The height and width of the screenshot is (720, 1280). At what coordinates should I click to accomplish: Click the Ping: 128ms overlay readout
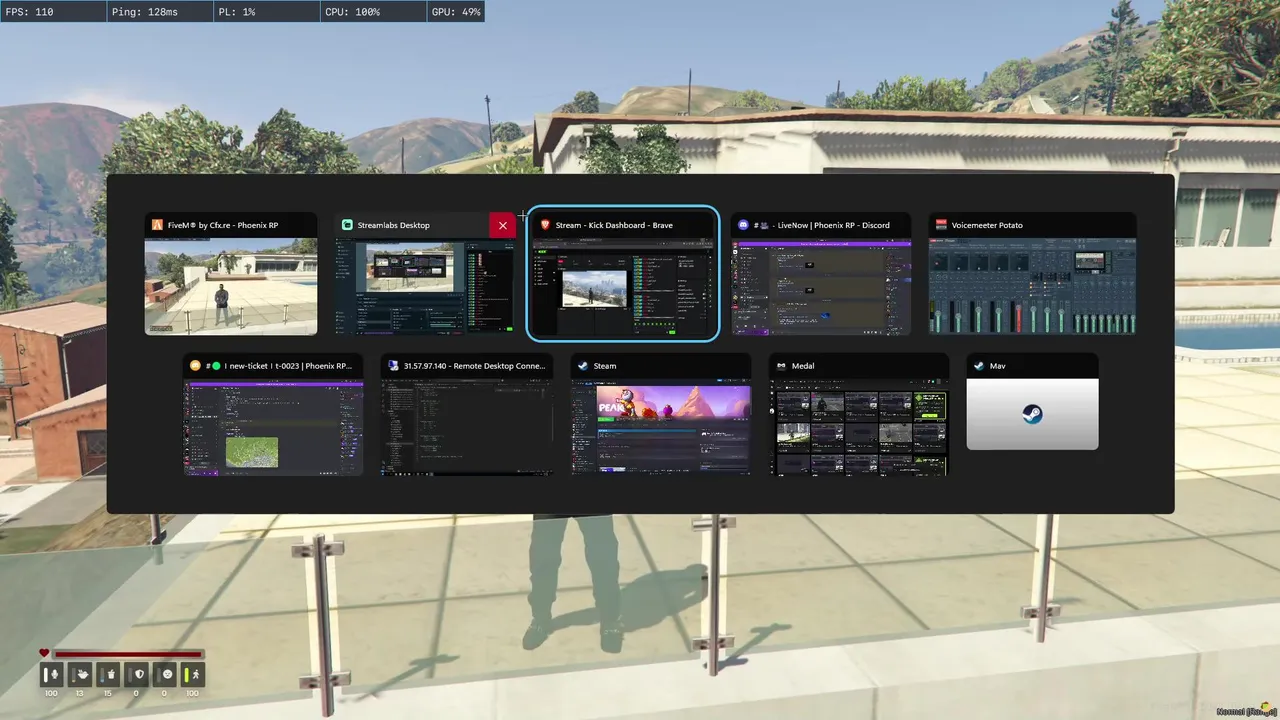(x=145, y=12)
